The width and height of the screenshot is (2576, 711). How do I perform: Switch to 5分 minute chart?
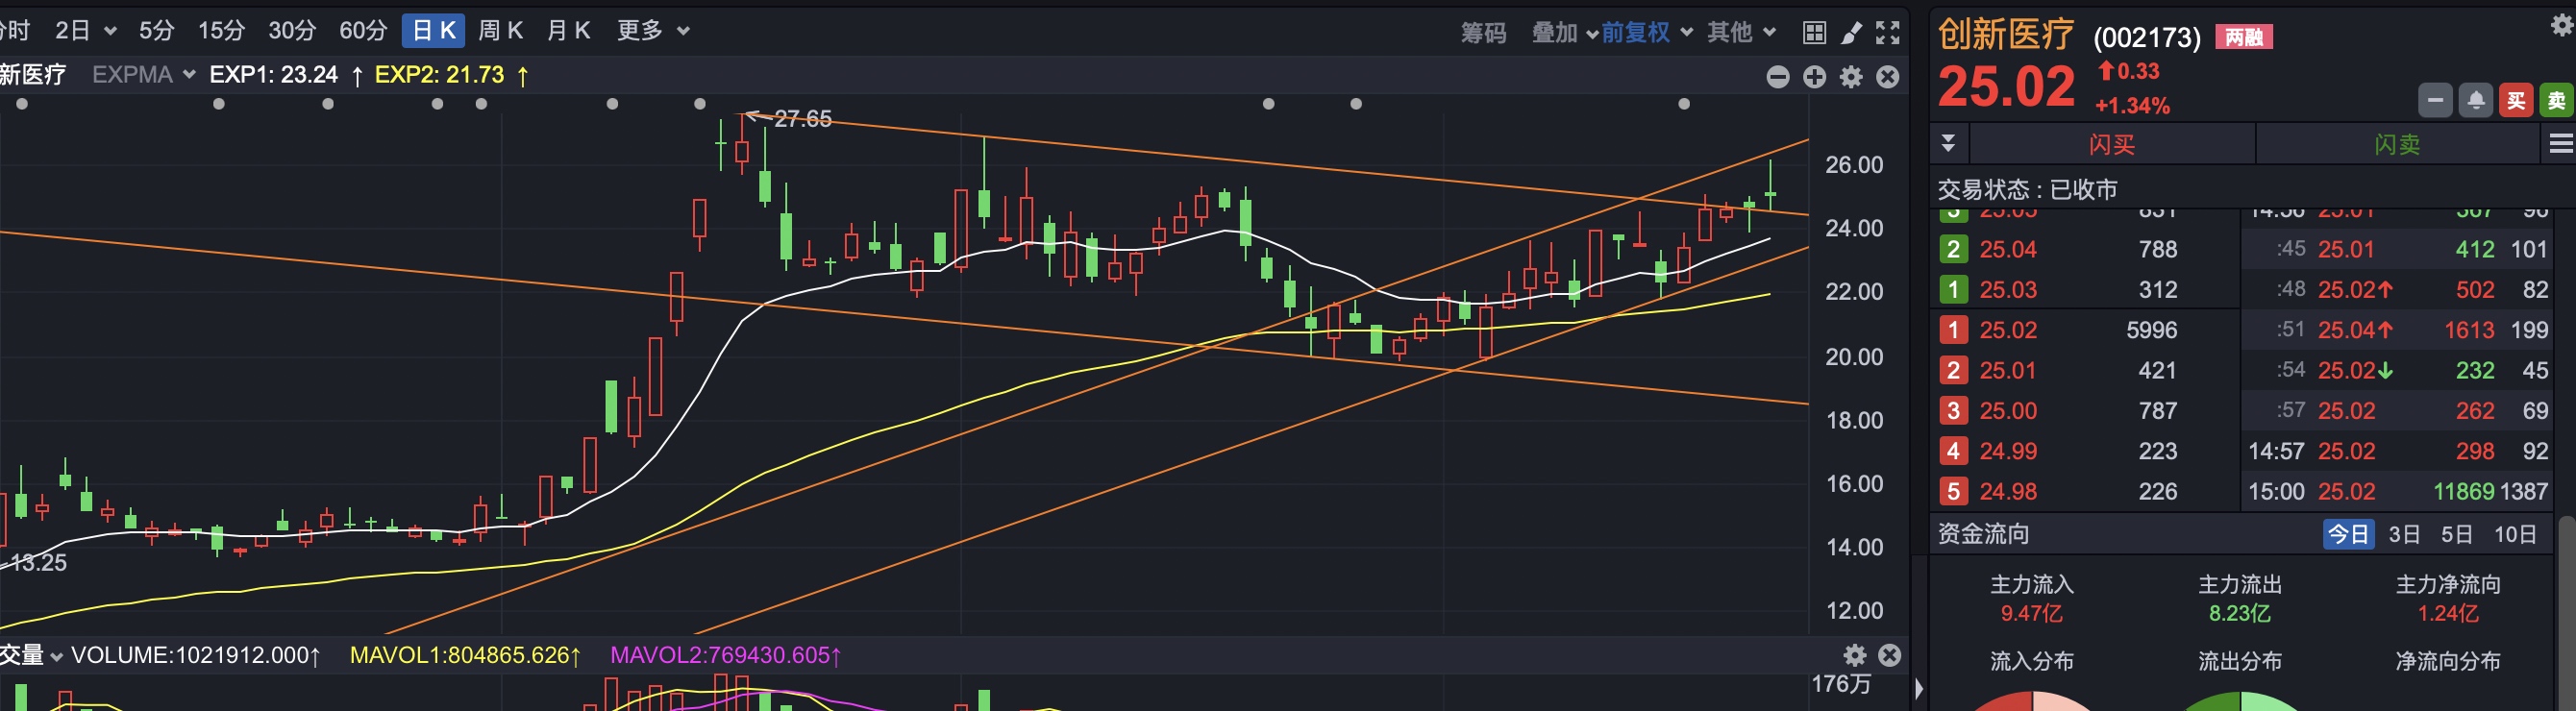157,31
